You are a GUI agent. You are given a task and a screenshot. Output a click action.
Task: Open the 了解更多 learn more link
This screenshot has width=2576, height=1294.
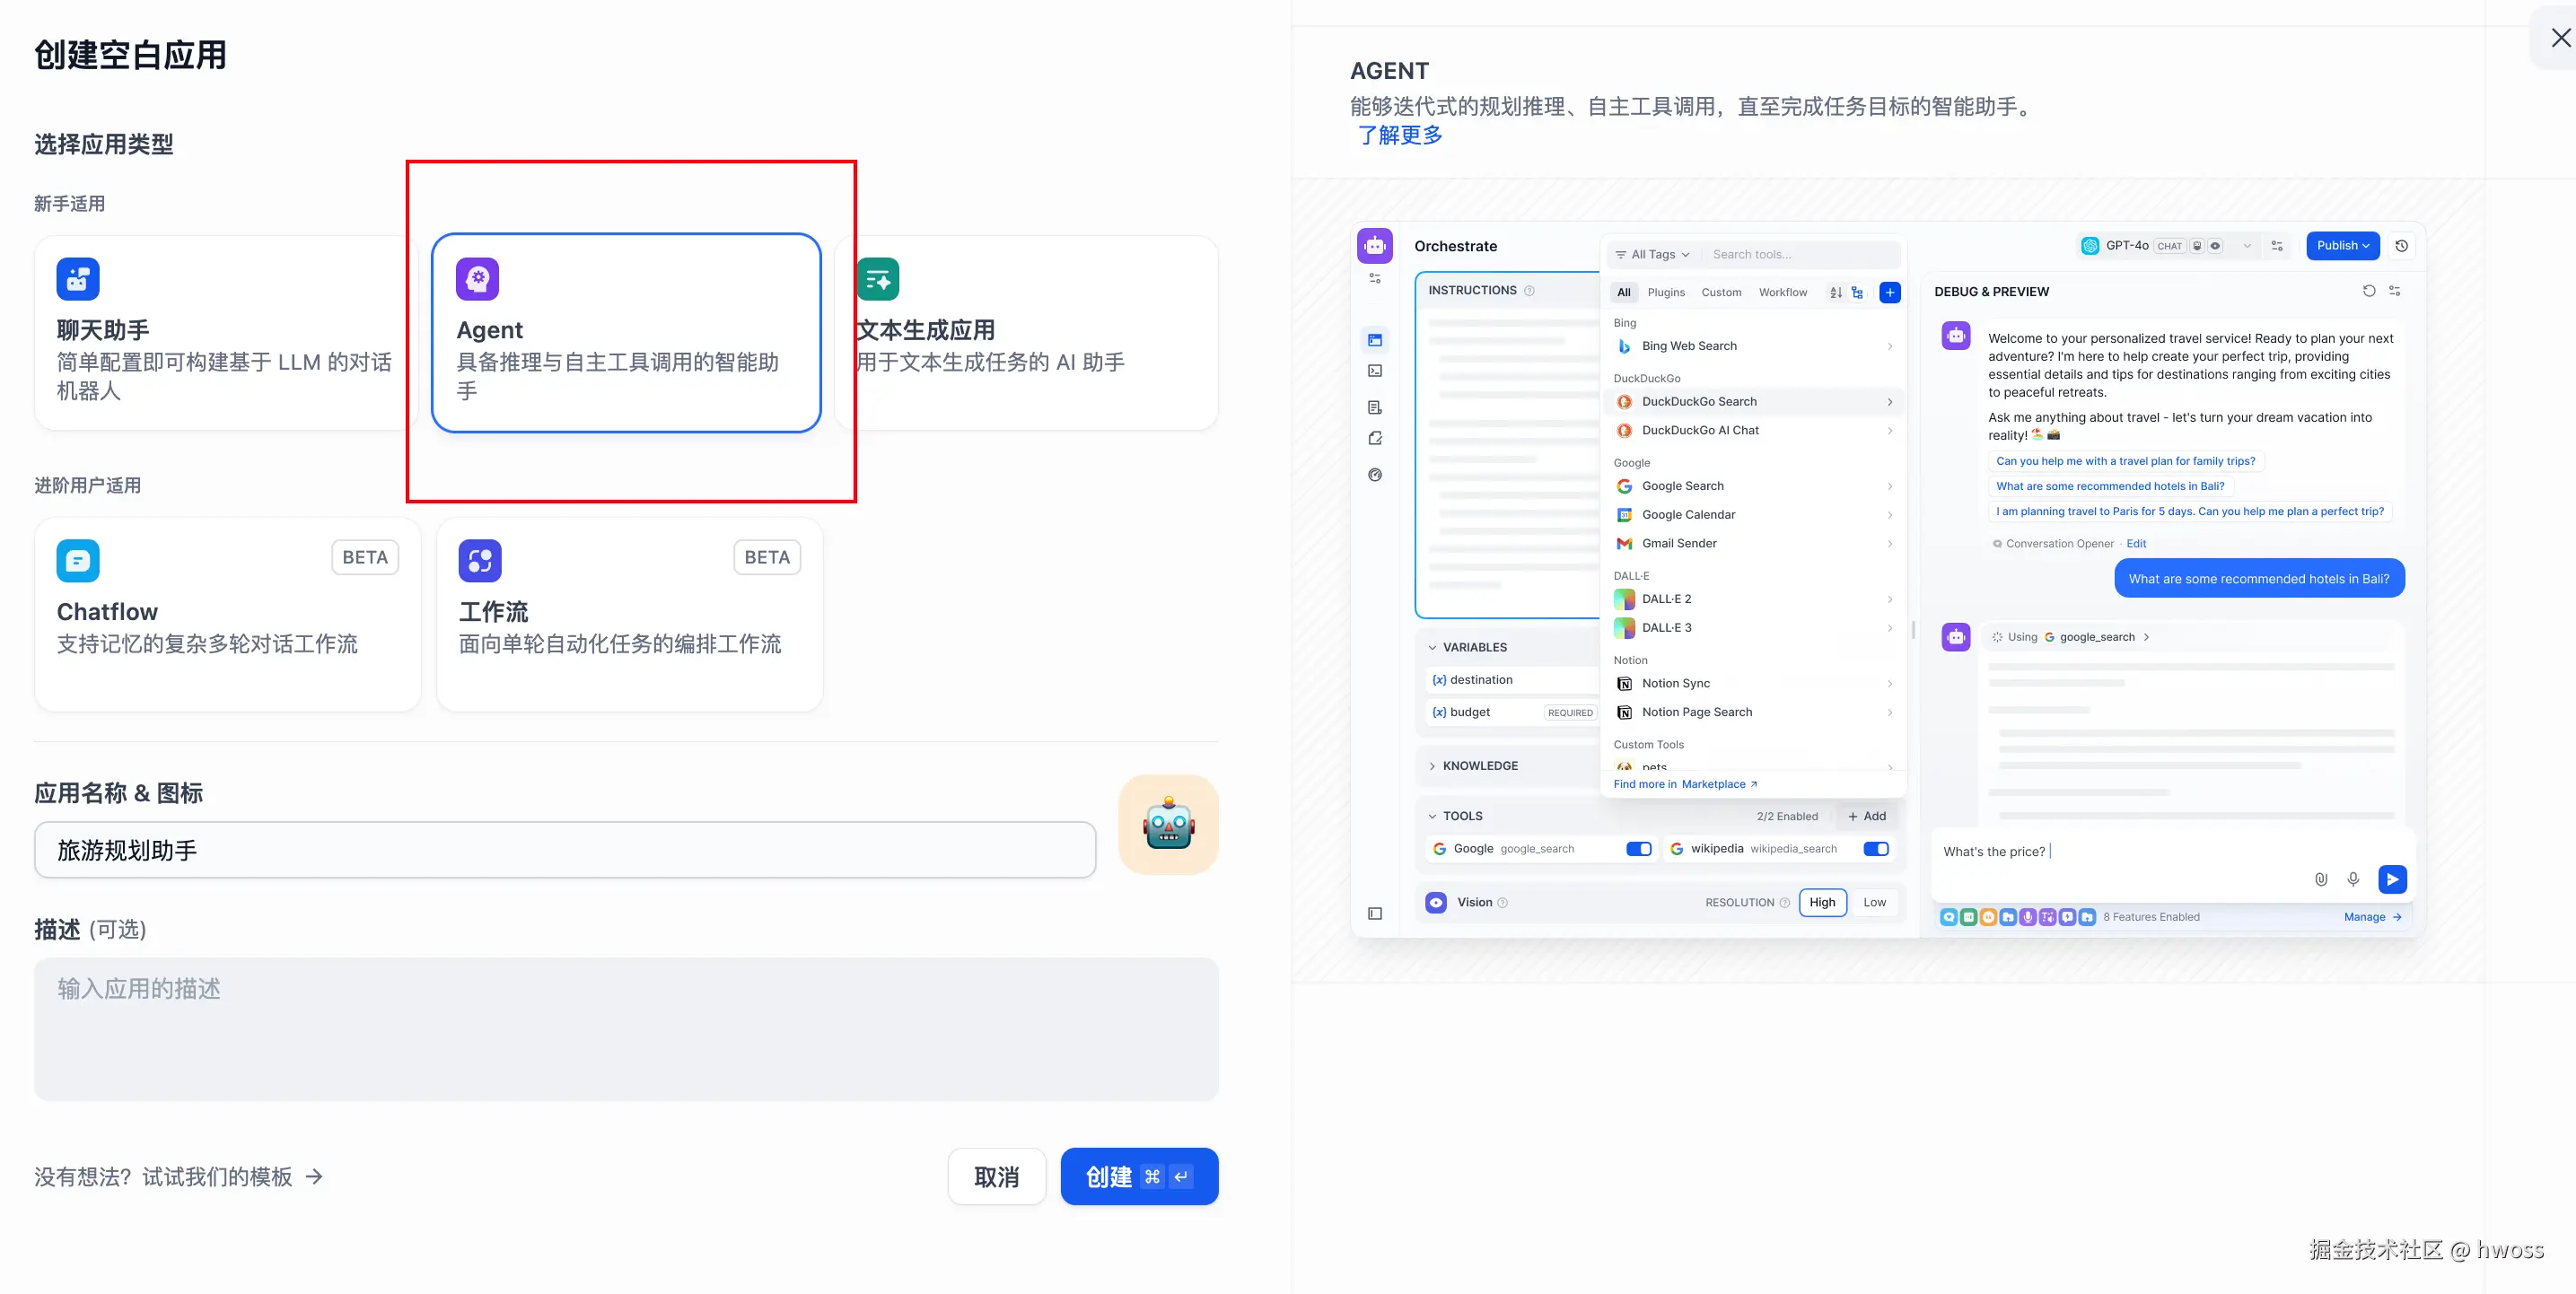pyautogui.click(x=1400, y=135)
